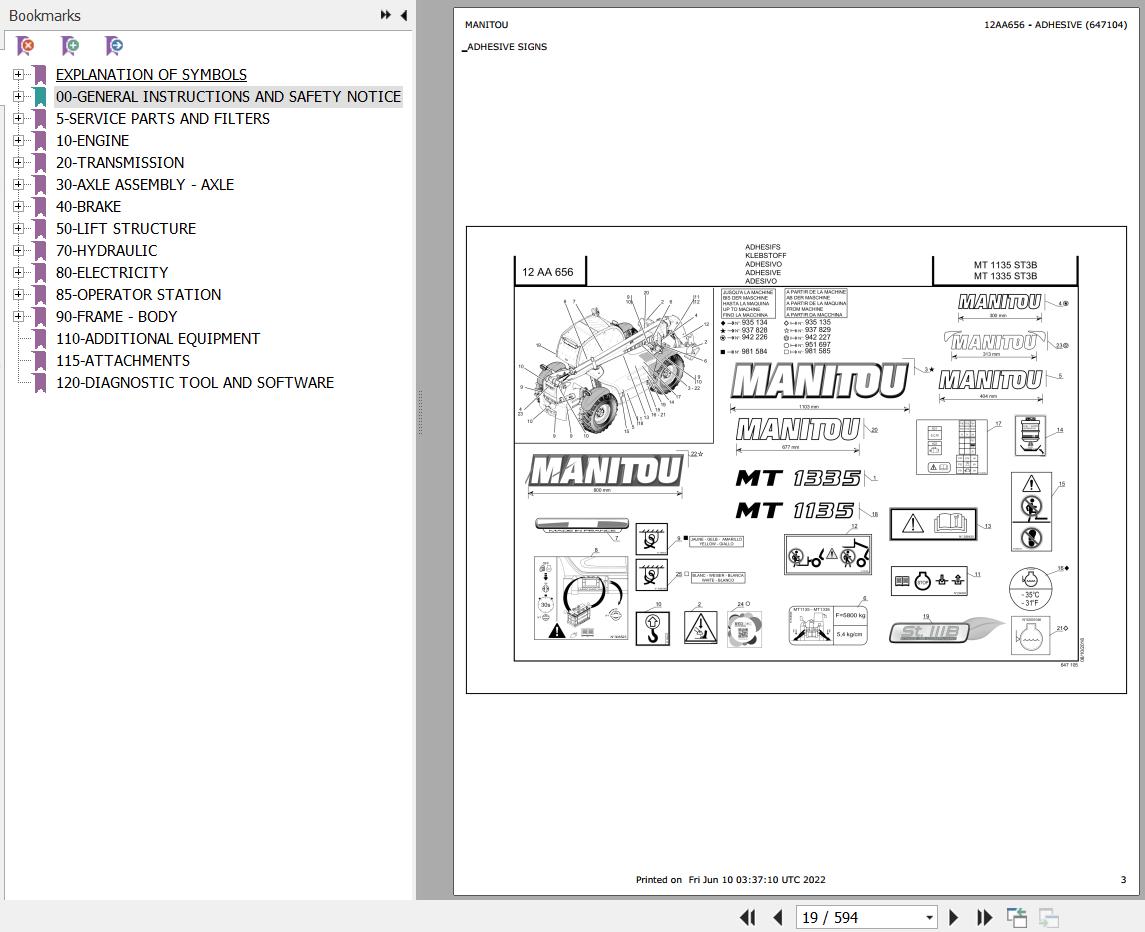
Task: Click the MT 1135 ST3B model label
Action: 1005,265
